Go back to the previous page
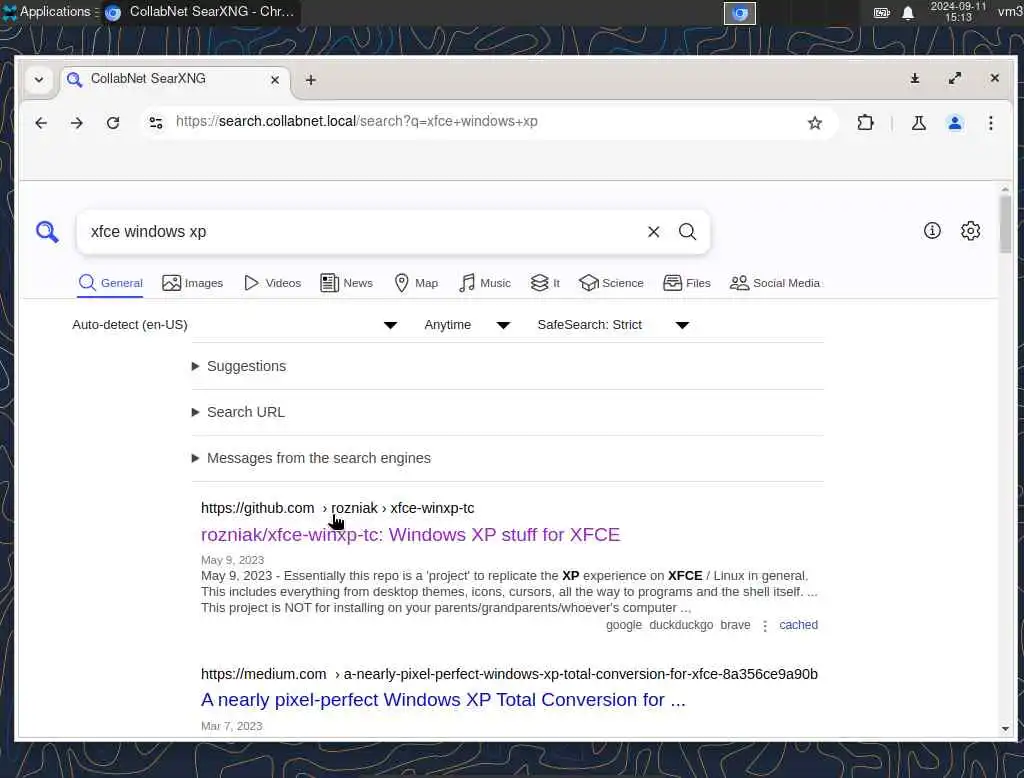The image size is (1024, 778). pyautogui.click(x=41, y=123)
